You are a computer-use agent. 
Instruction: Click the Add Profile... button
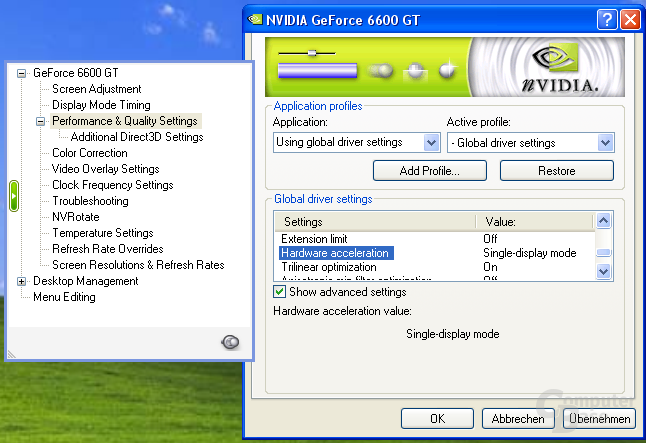click(430, 171)
